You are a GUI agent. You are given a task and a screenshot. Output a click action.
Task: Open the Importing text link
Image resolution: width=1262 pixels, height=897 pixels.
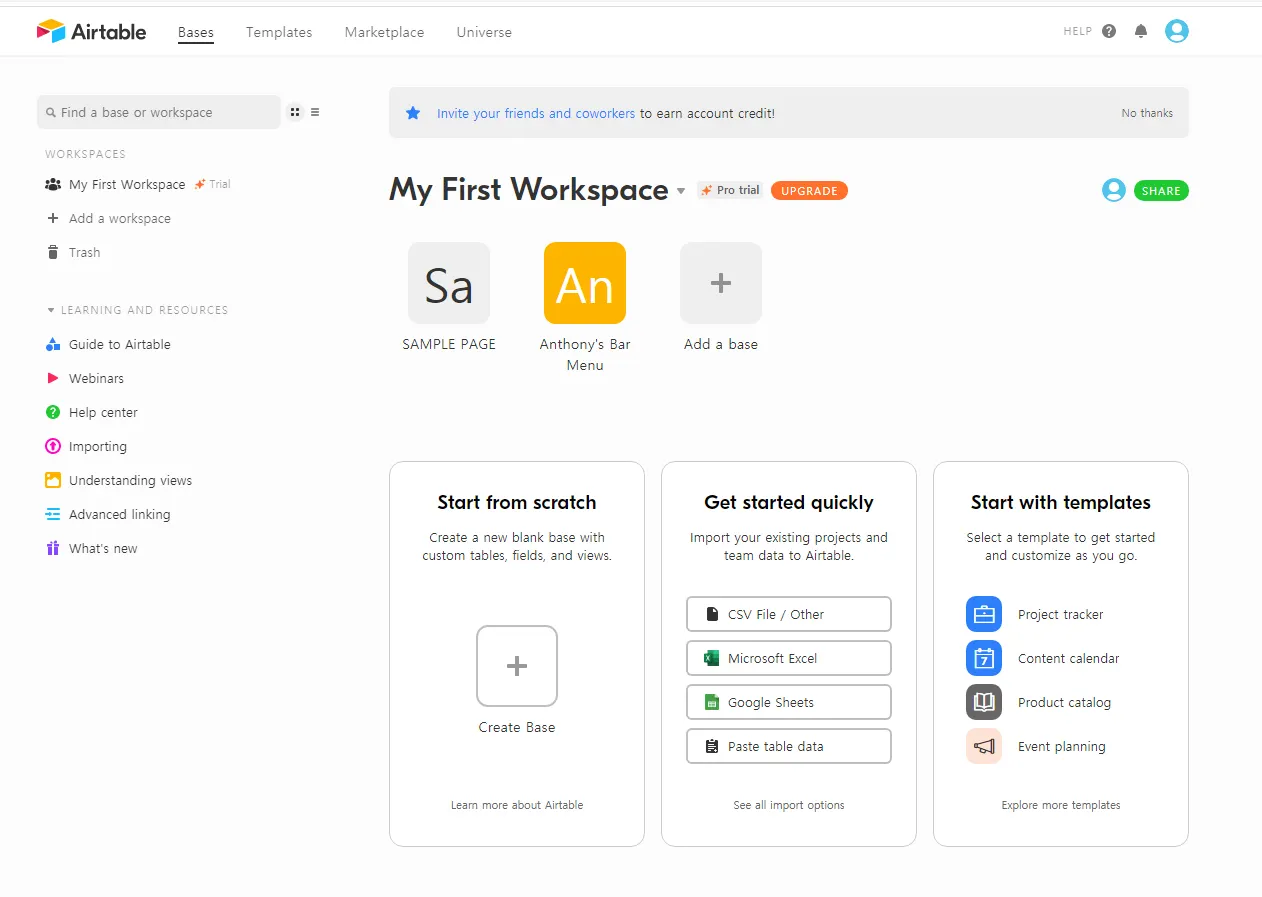(98, 446)
